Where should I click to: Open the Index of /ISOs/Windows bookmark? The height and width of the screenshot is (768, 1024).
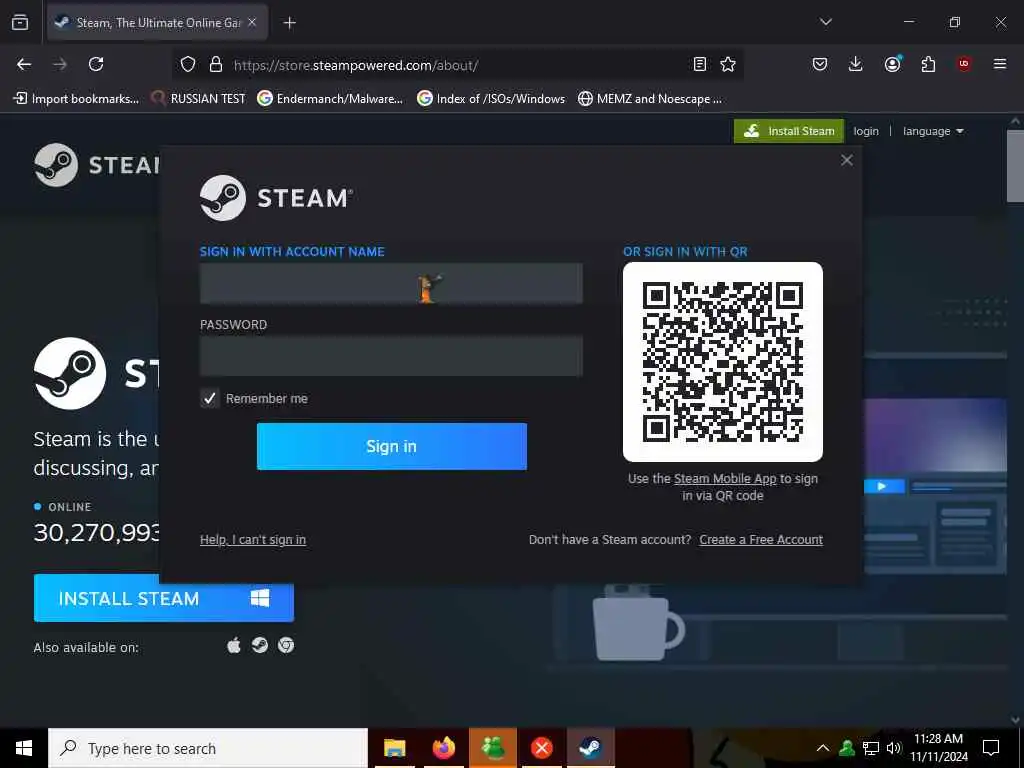coord(491,99)
